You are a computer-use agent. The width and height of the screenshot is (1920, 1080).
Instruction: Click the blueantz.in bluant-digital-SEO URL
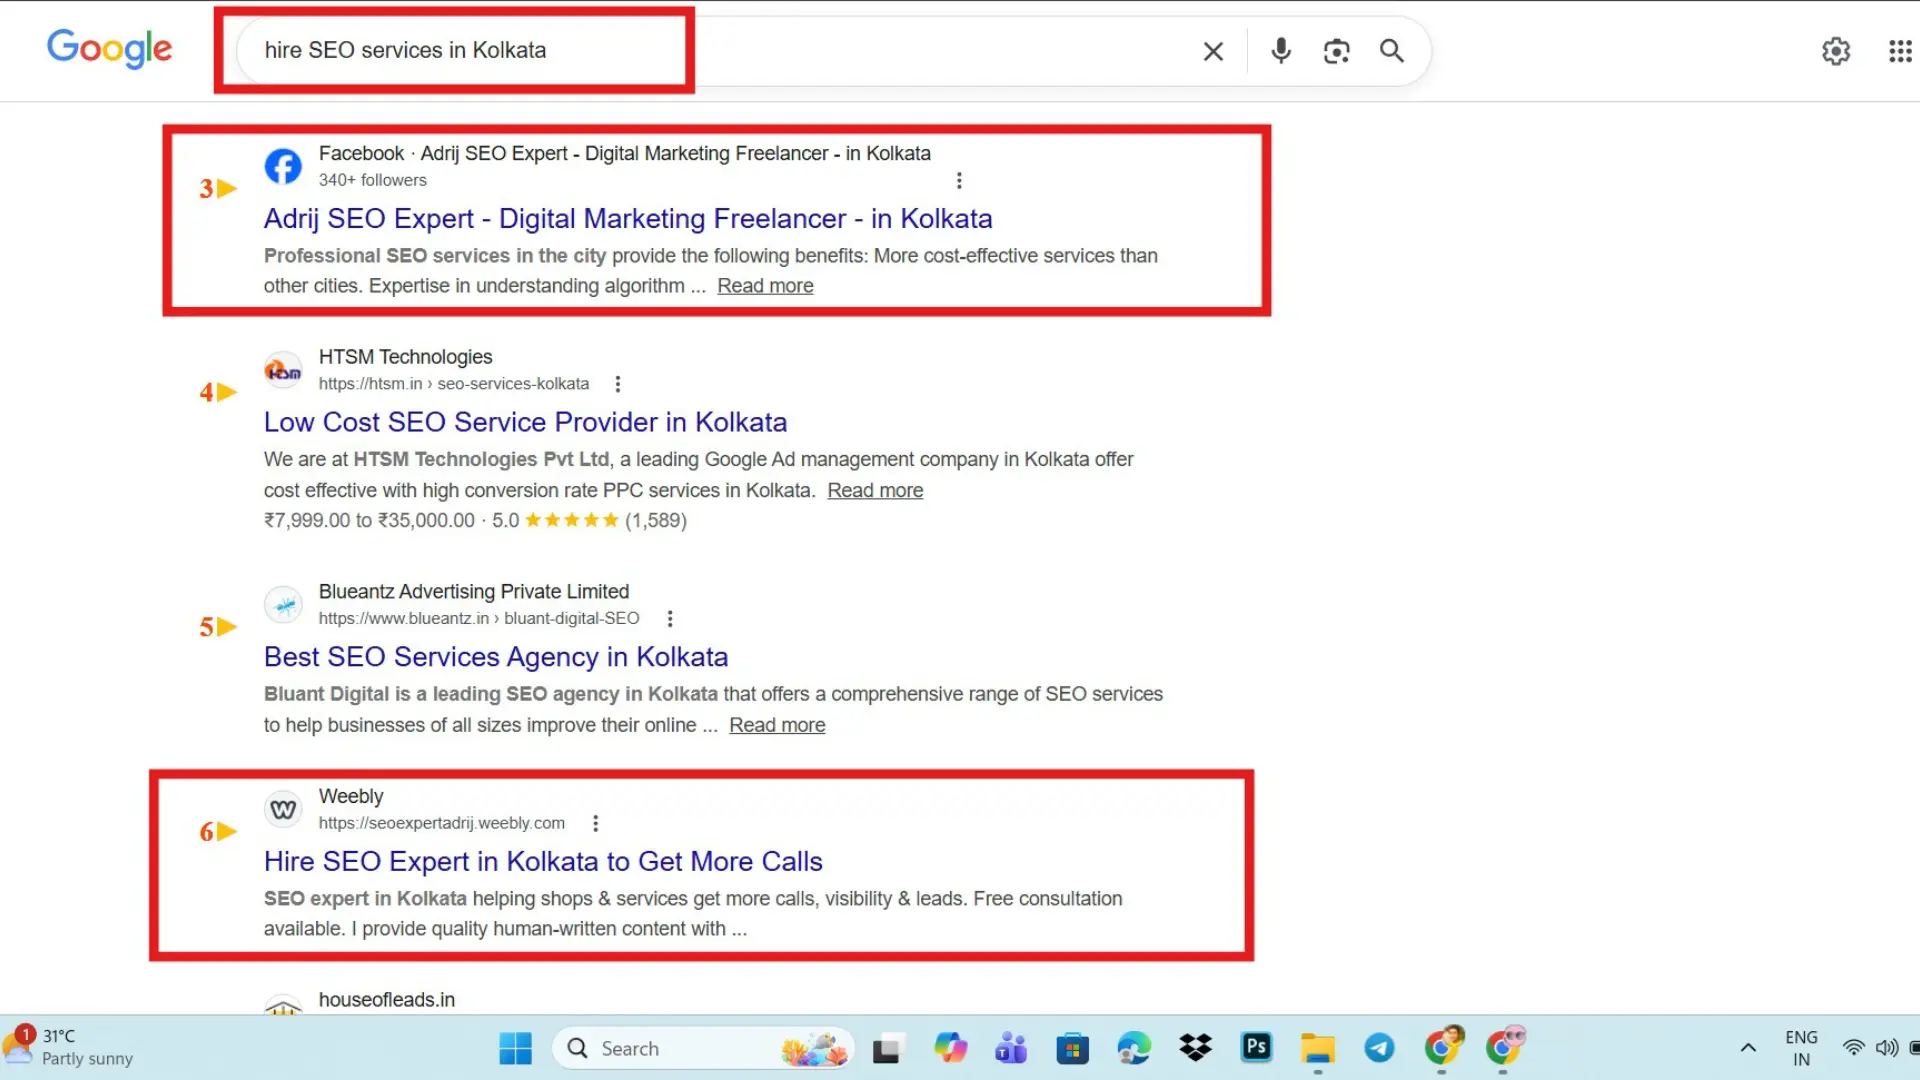479,619
